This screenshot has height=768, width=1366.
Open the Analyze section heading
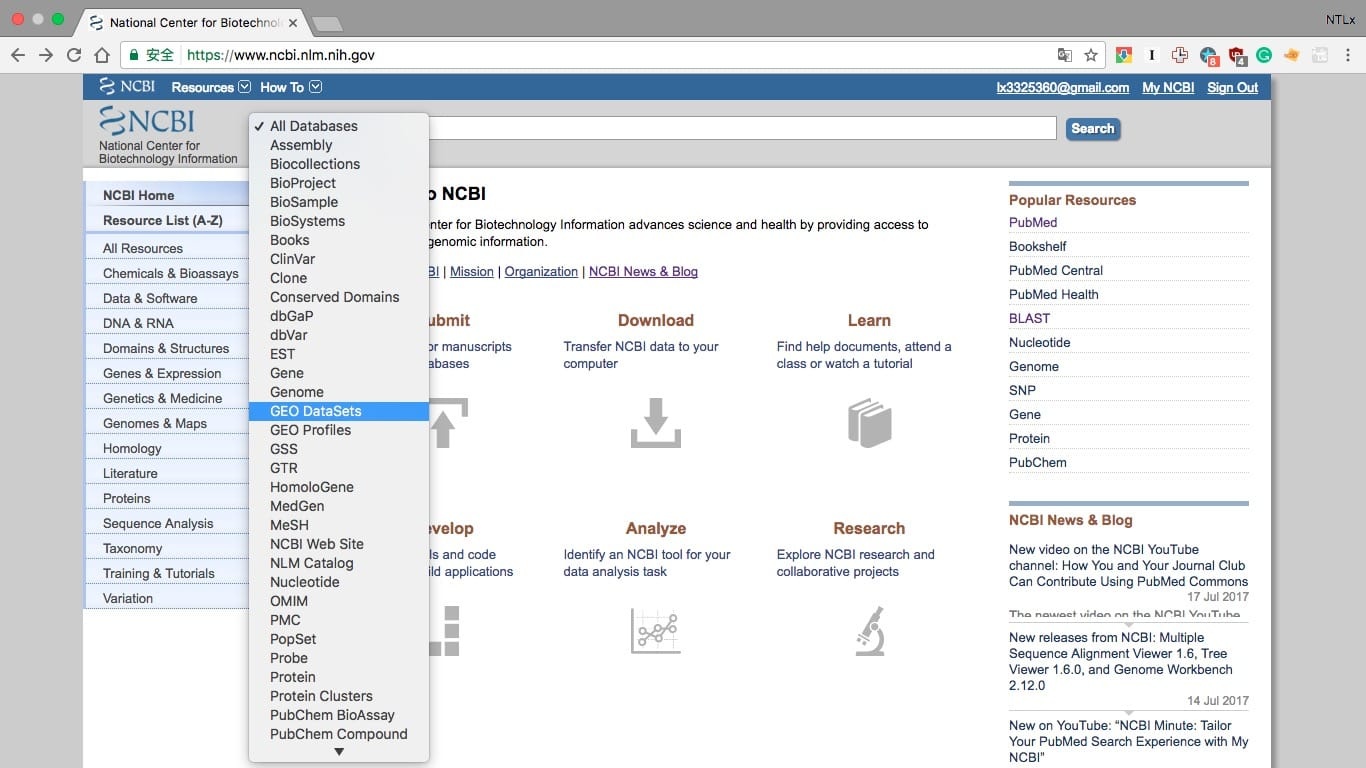(x=656, y=528)
